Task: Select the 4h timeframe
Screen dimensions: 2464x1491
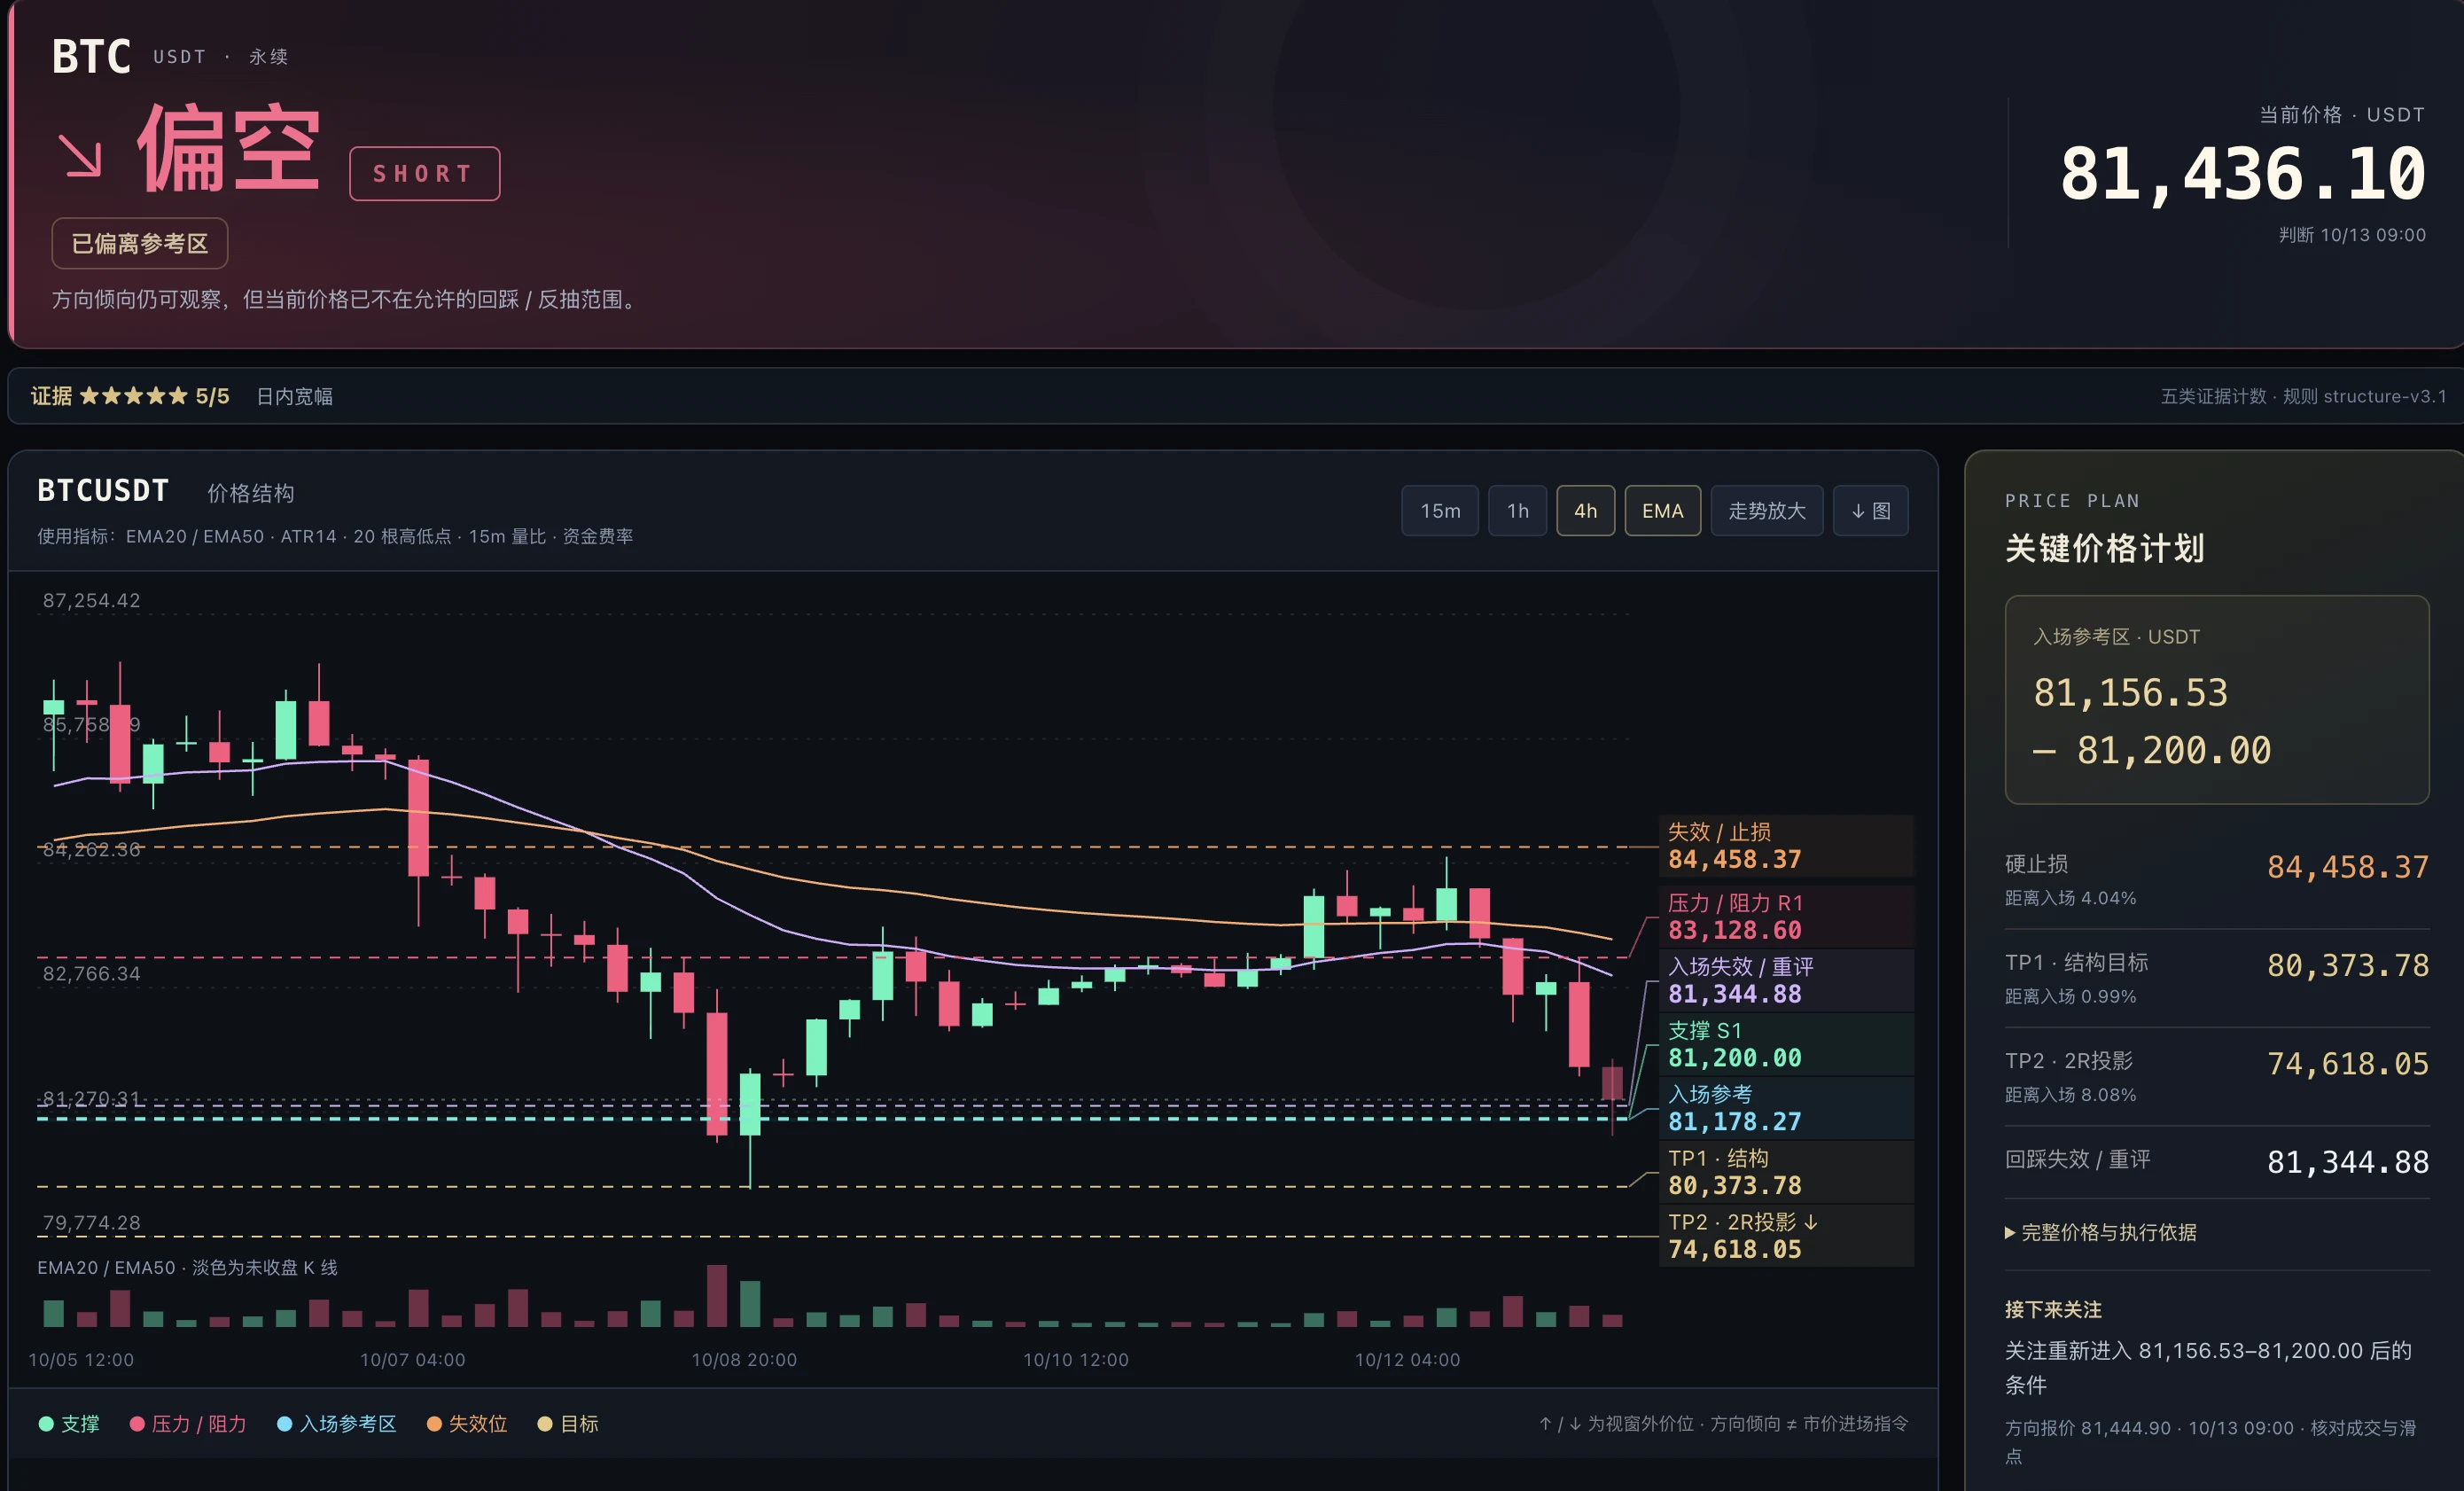Action: click(1585, 511)
